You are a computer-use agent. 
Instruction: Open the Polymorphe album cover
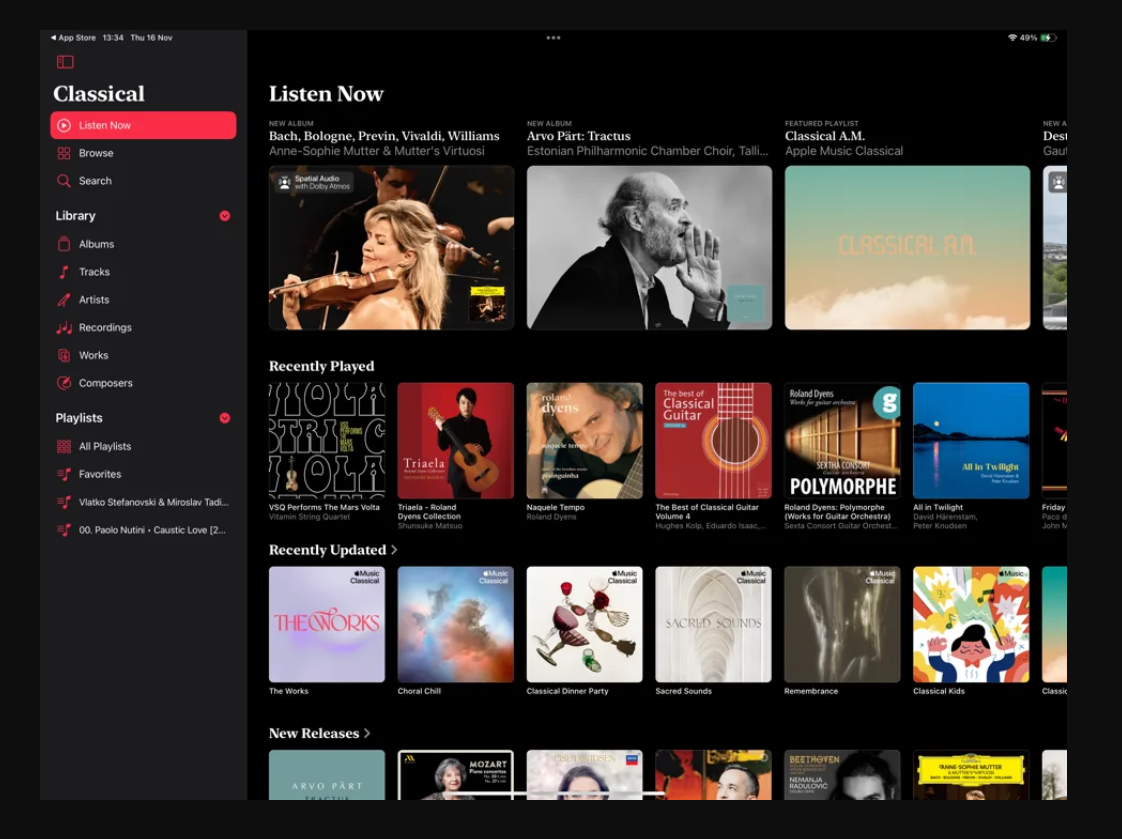coord(842,441)
